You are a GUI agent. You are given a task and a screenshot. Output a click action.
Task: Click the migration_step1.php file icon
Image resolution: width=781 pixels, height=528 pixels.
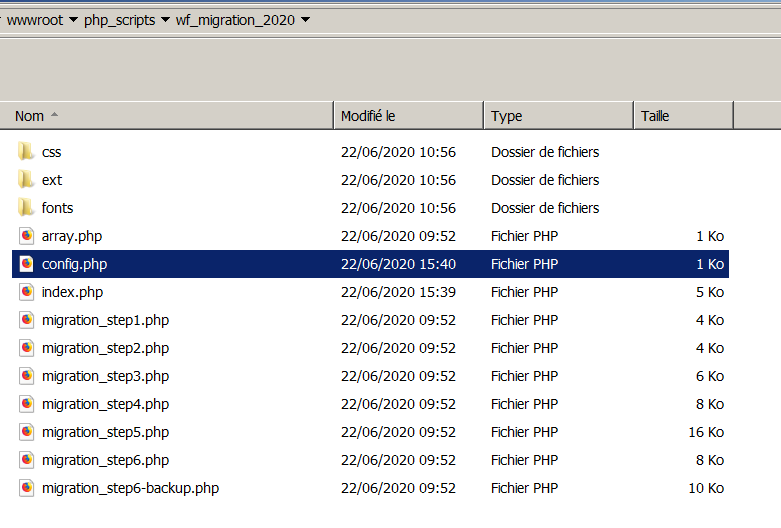[26, 320]
